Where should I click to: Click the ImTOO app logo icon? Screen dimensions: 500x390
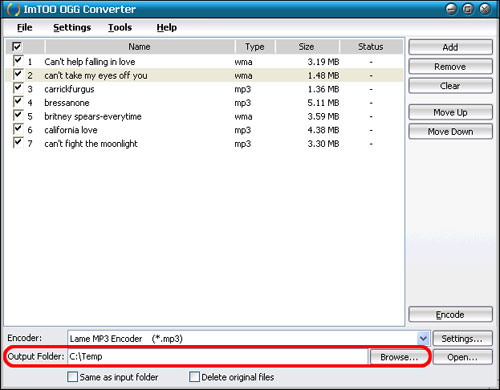click(13, 9)
